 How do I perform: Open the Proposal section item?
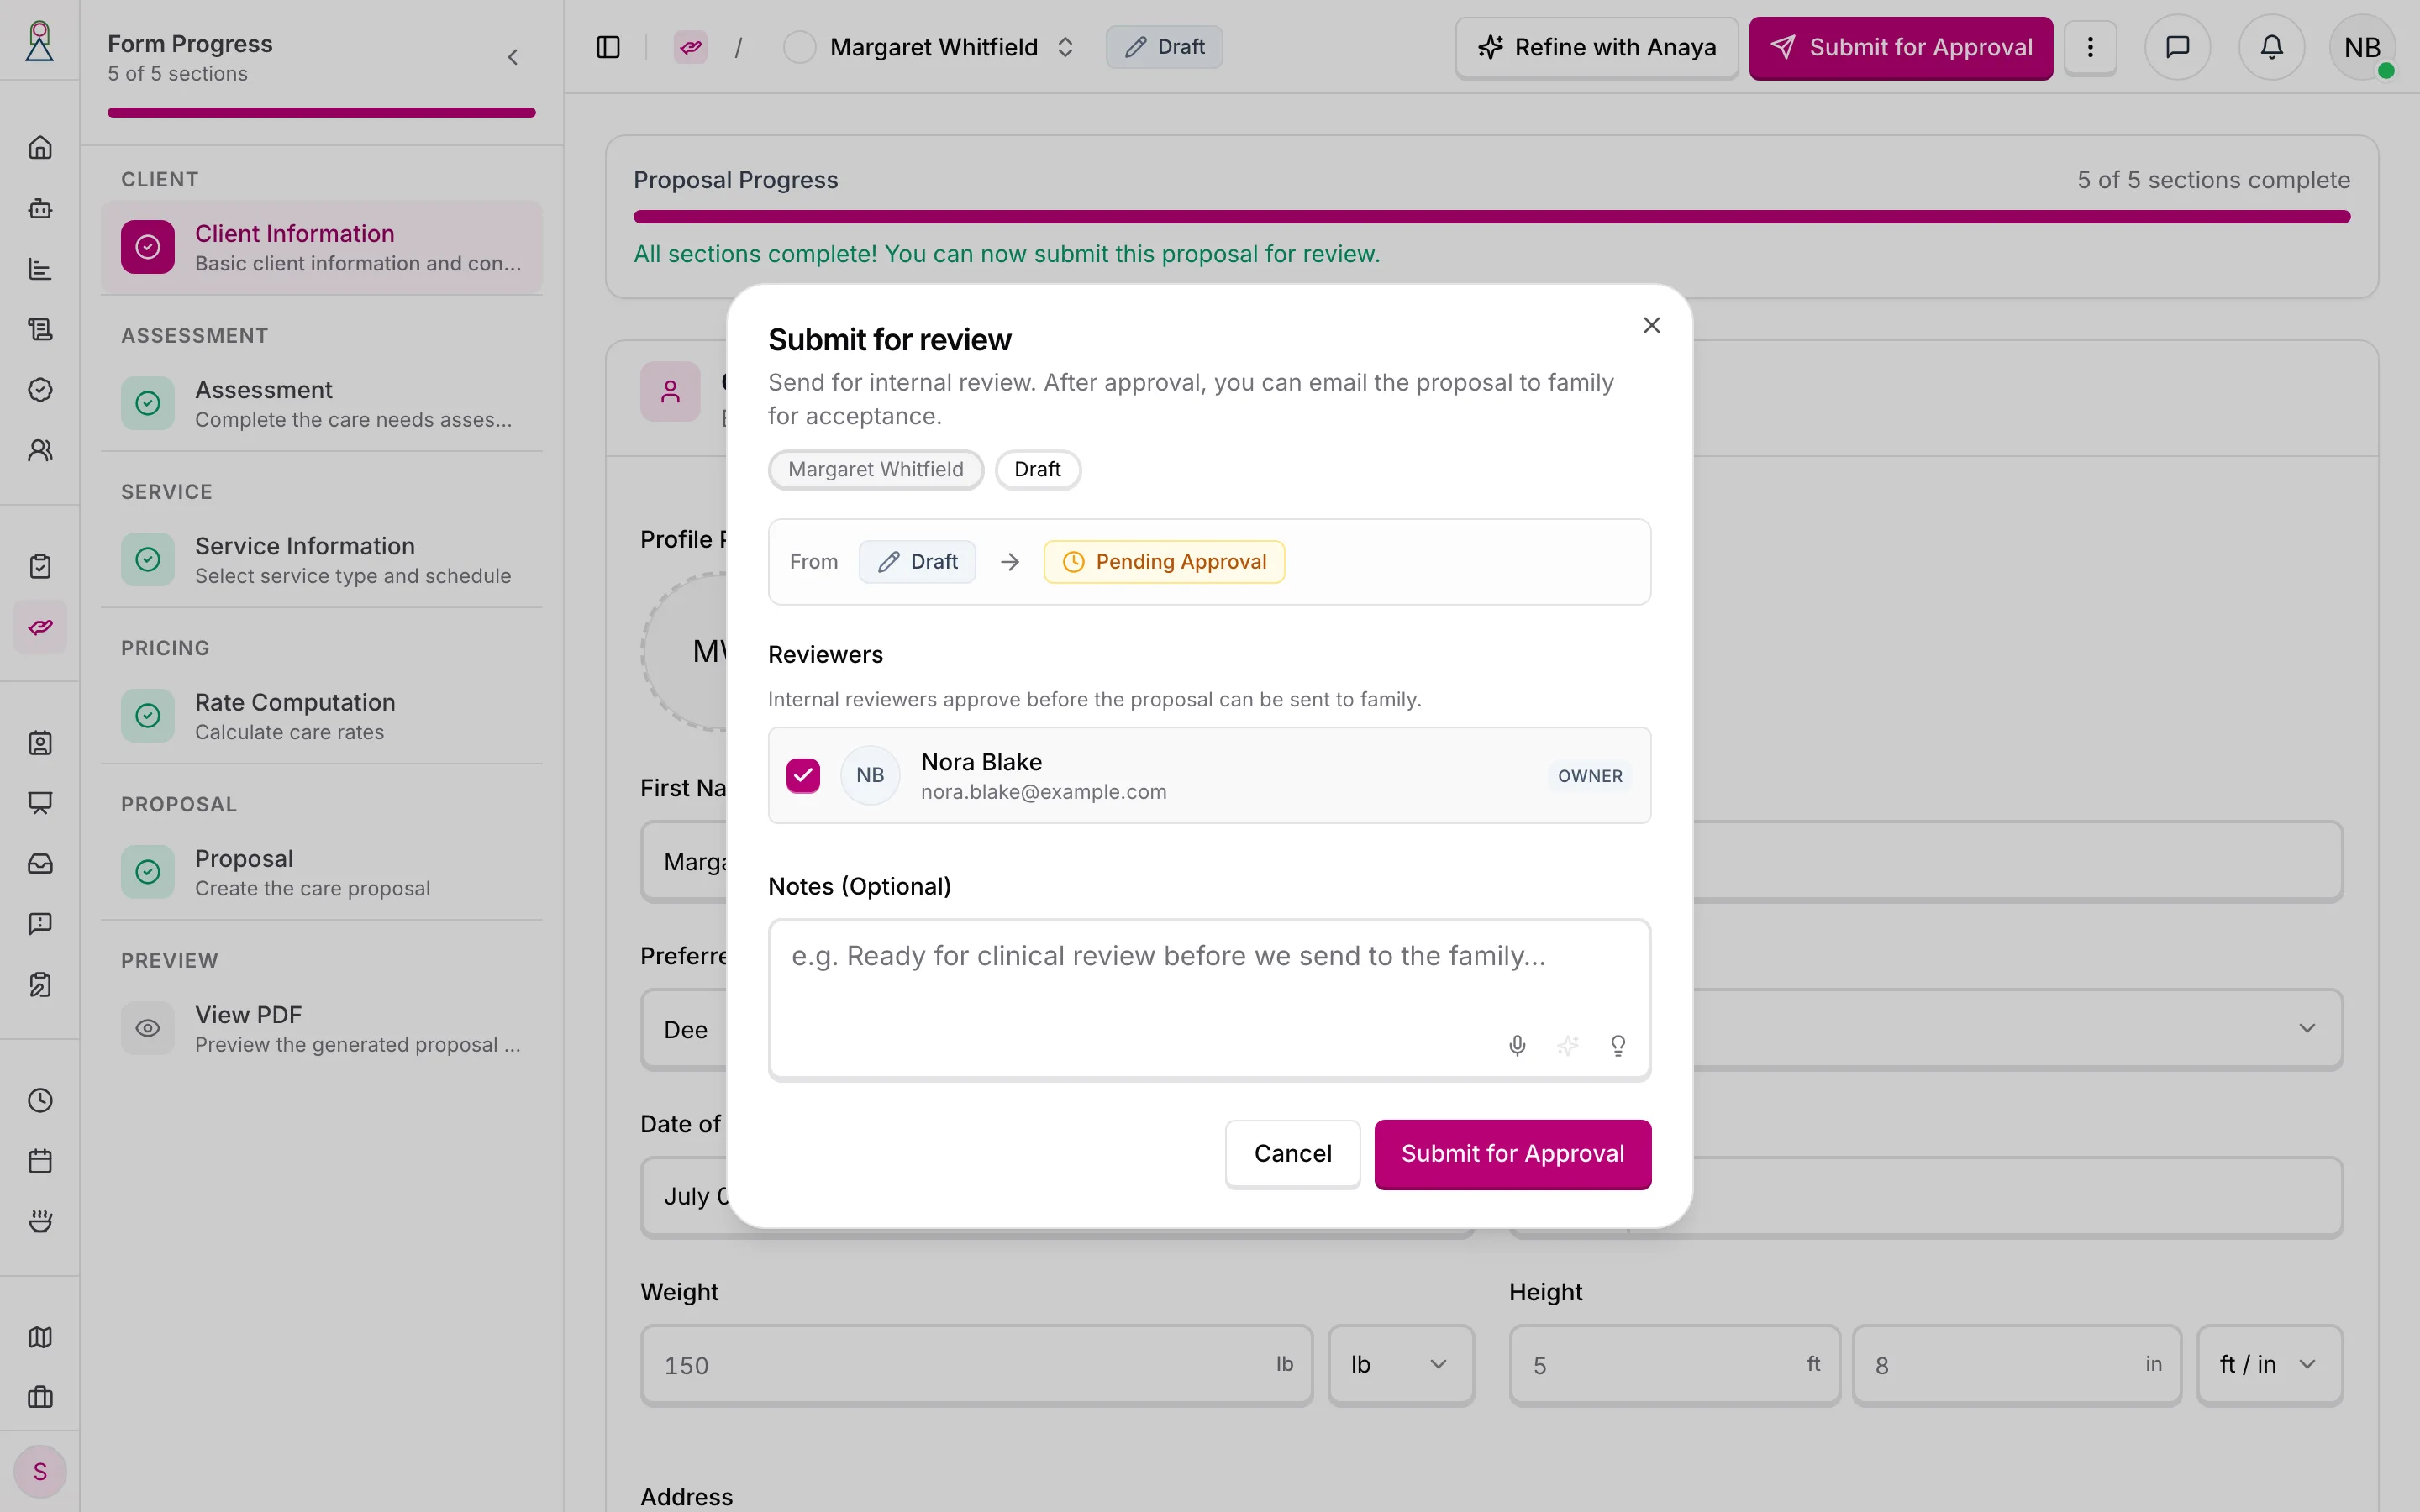[x=322, y=872]
